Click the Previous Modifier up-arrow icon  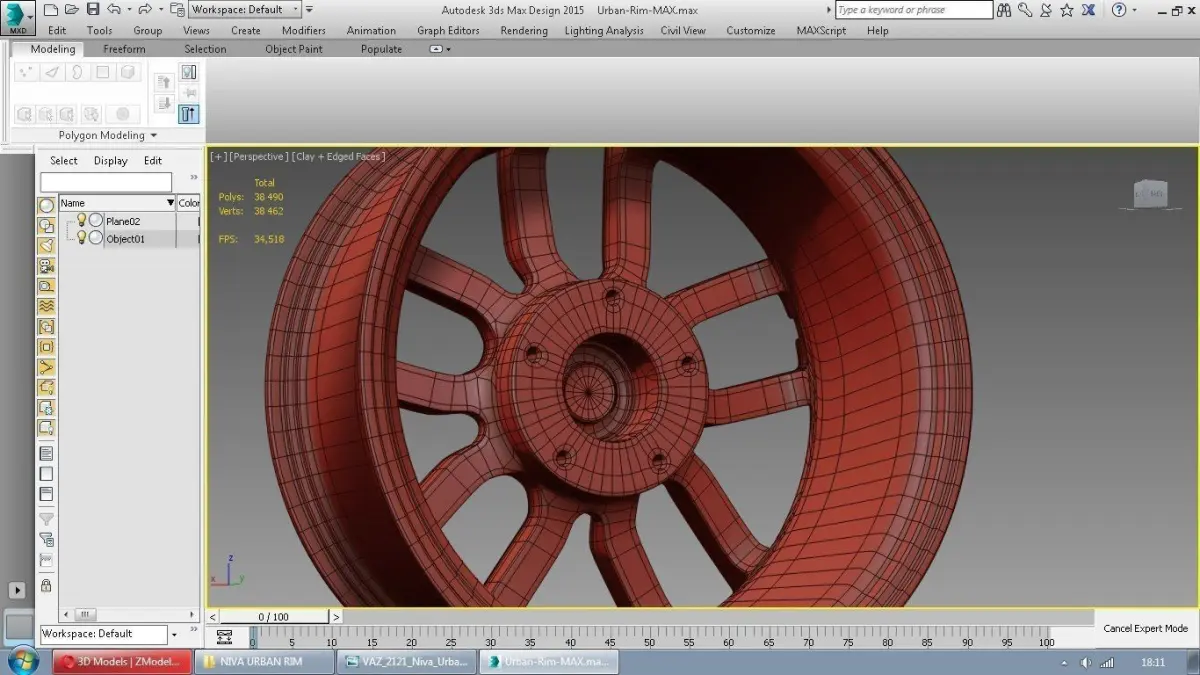[x=165, y=83]
